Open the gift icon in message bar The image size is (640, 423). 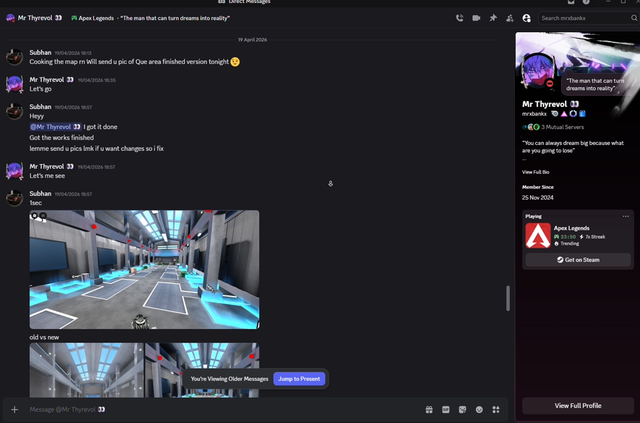(x=429, y=410)
